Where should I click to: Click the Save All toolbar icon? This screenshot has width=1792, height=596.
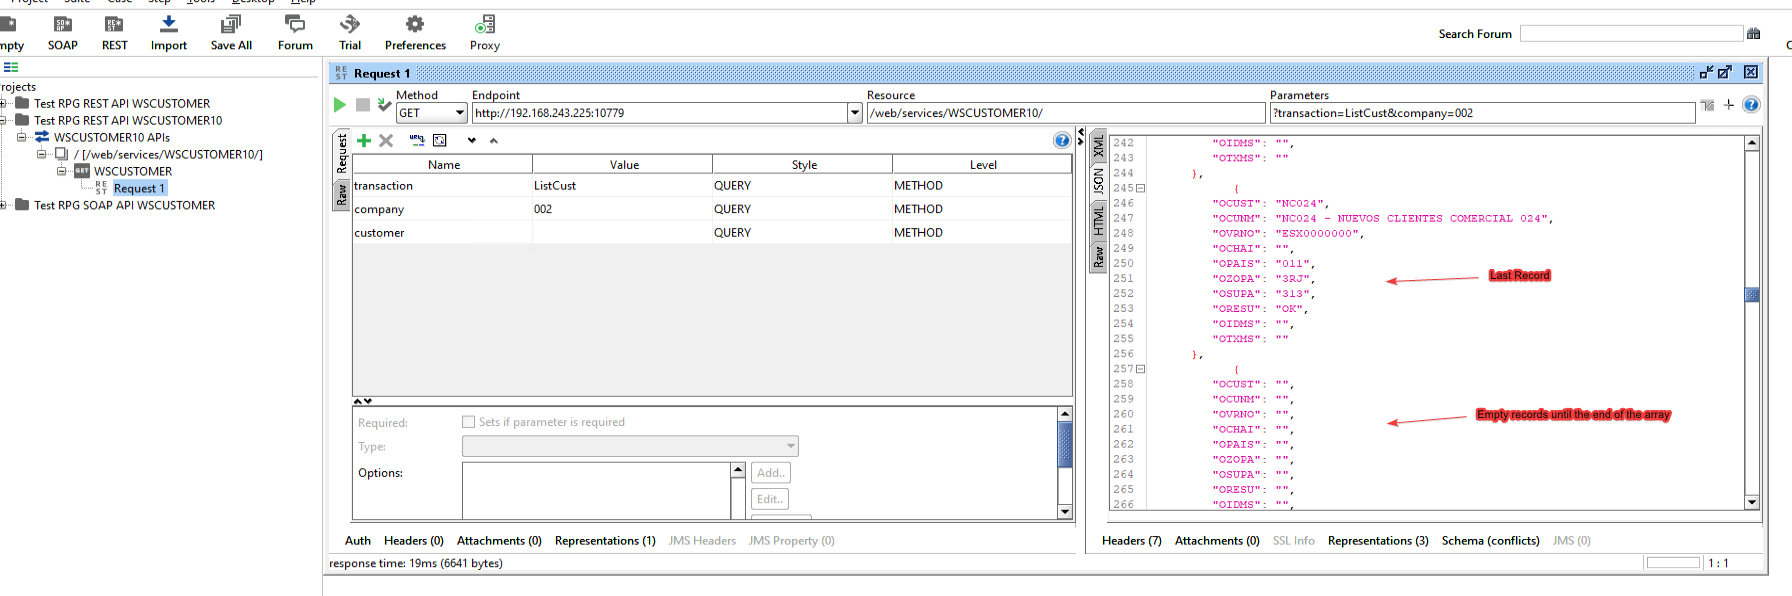point(231,32)
